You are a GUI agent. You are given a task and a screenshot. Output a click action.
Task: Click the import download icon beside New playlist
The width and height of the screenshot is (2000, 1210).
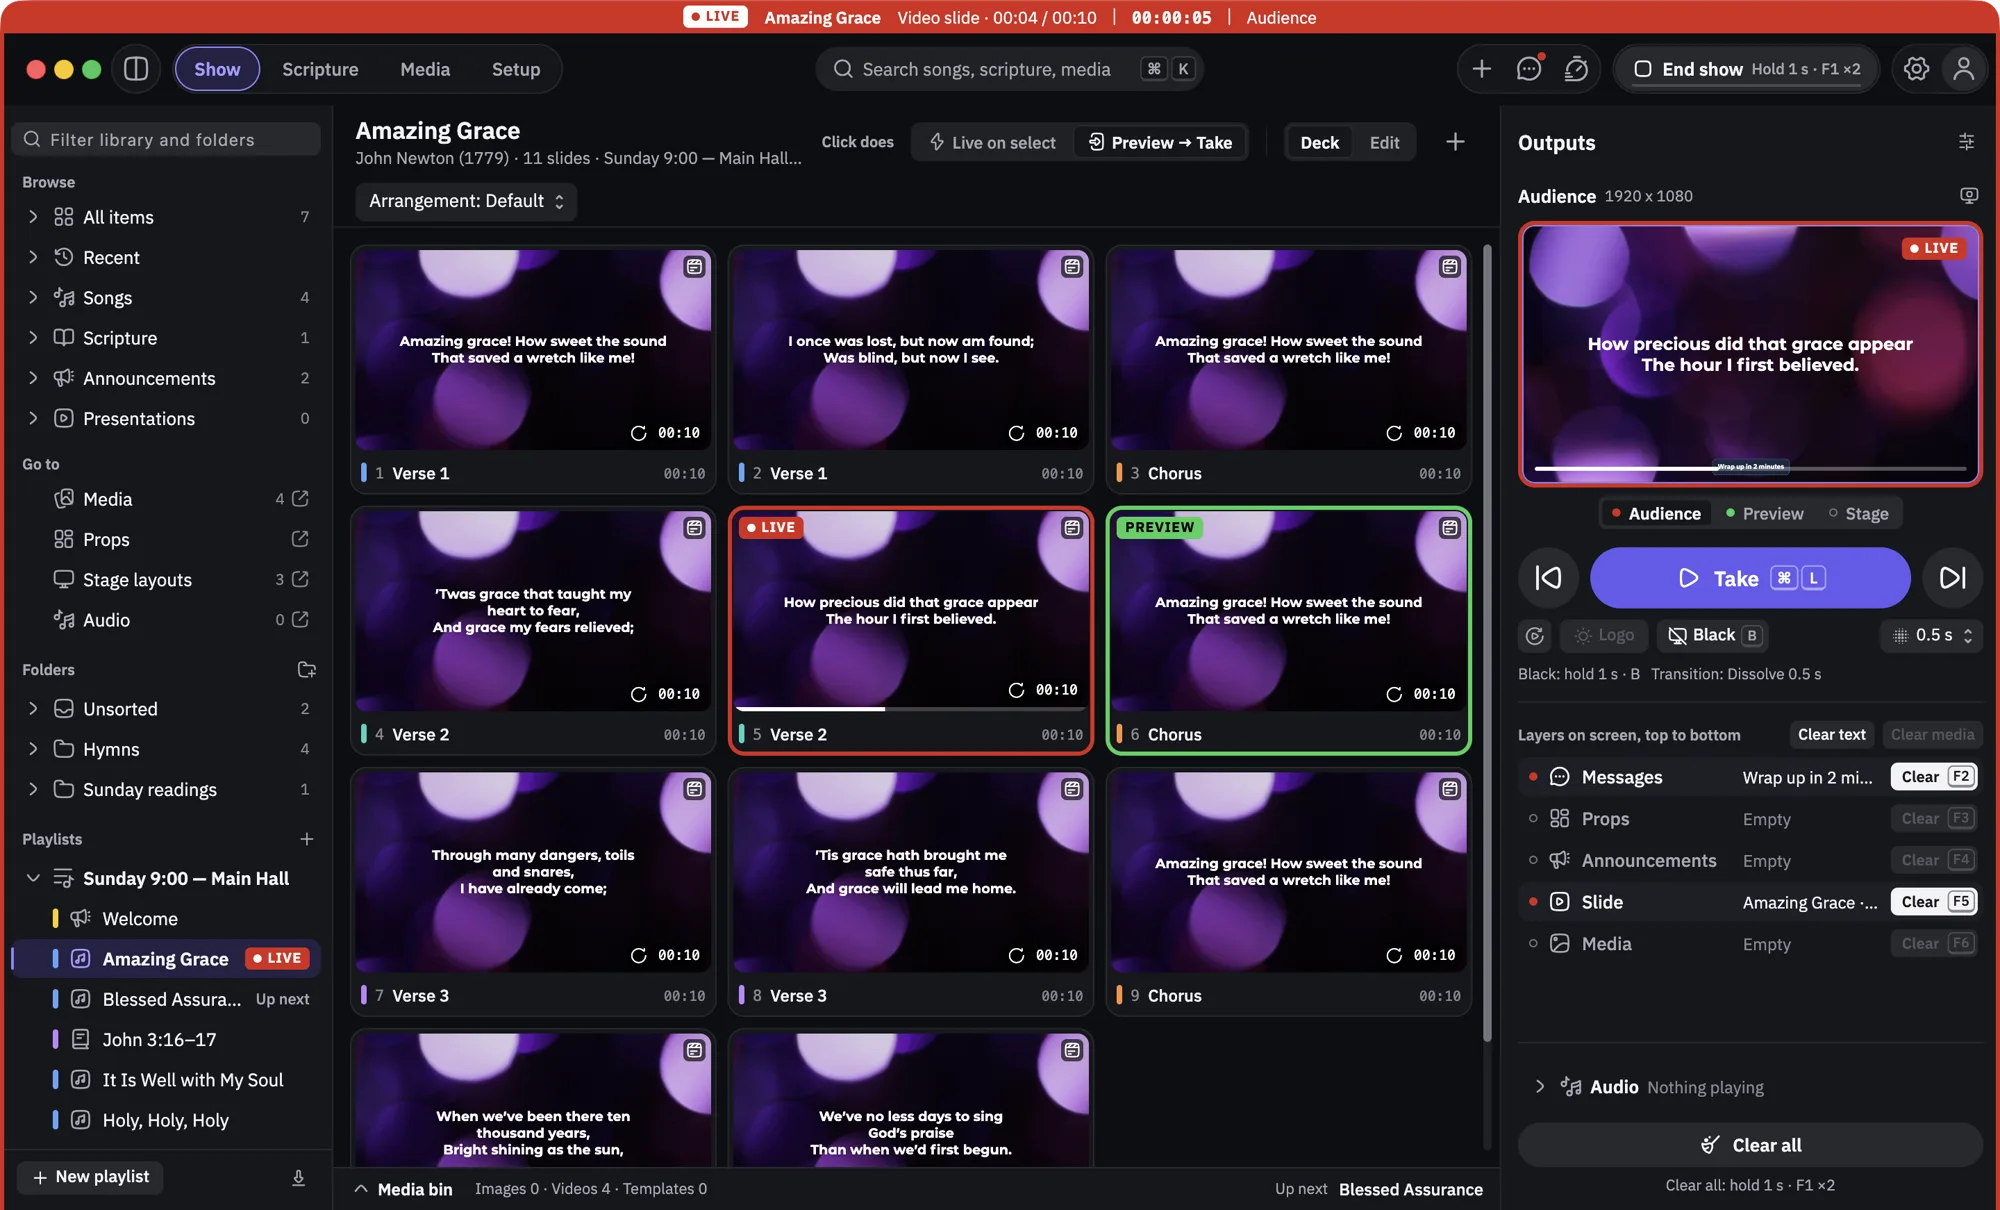click(x=298, y=1178)
